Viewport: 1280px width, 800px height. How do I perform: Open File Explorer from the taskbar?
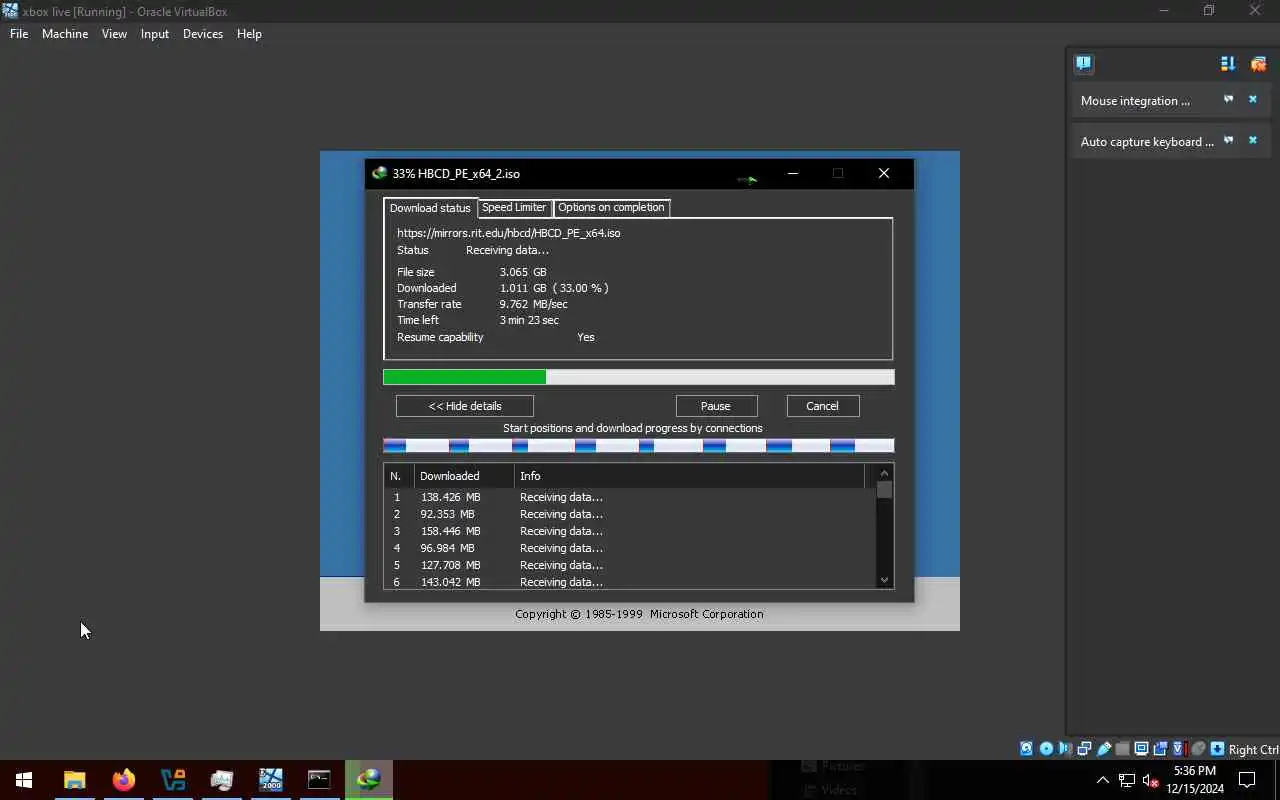pos(74,780)
